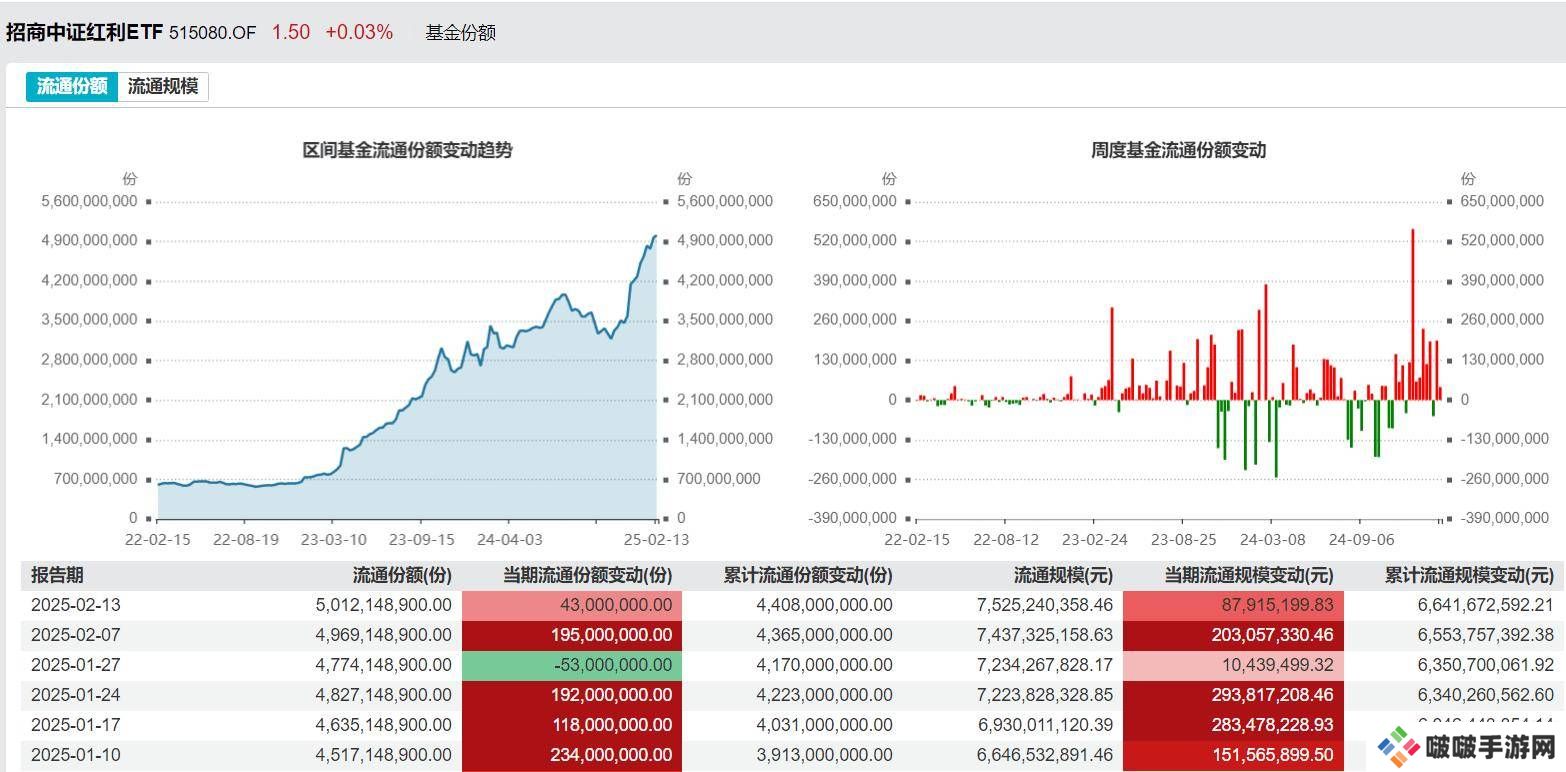Click the cell 4,365,000,000.00

(824, 635)
